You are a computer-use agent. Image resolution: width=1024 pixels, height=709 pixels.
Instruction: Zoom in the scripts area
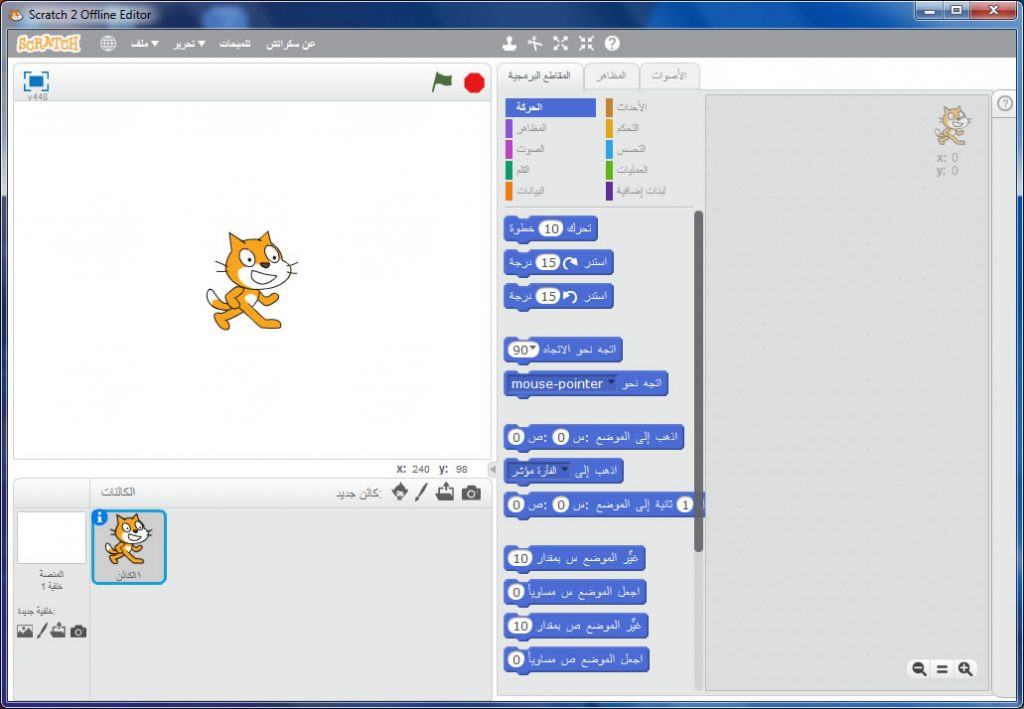click(965, 669)
